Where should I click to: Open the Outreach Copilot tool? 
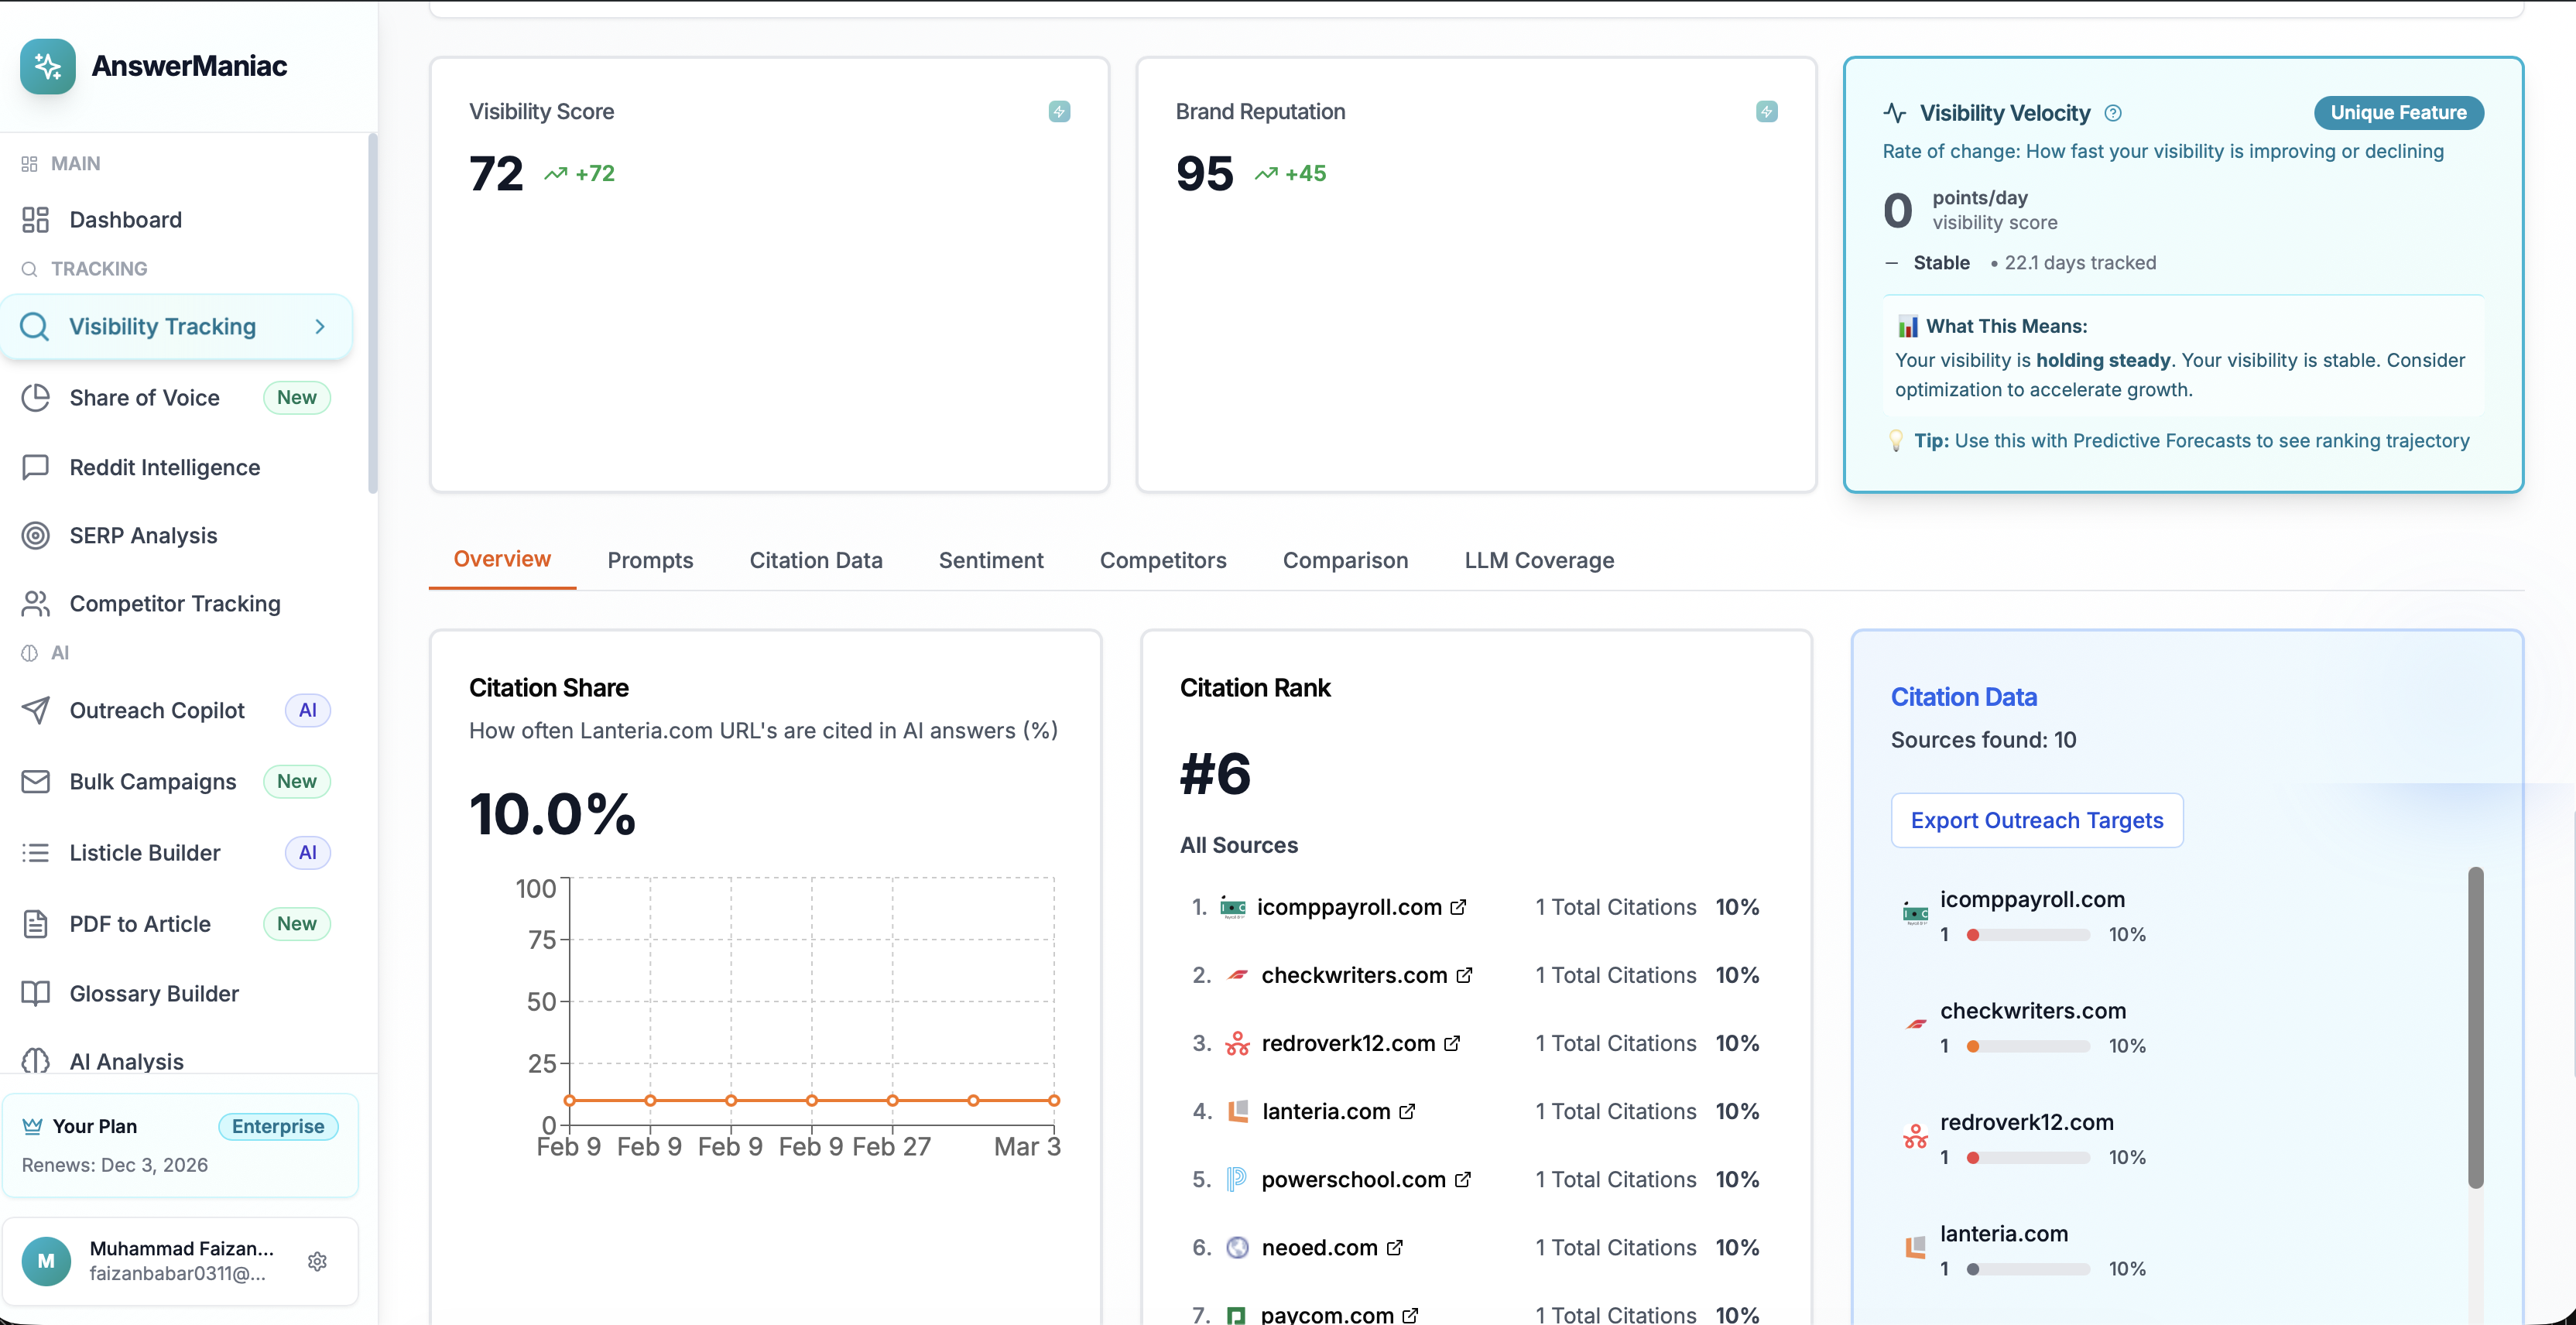[x=157, y=710]
